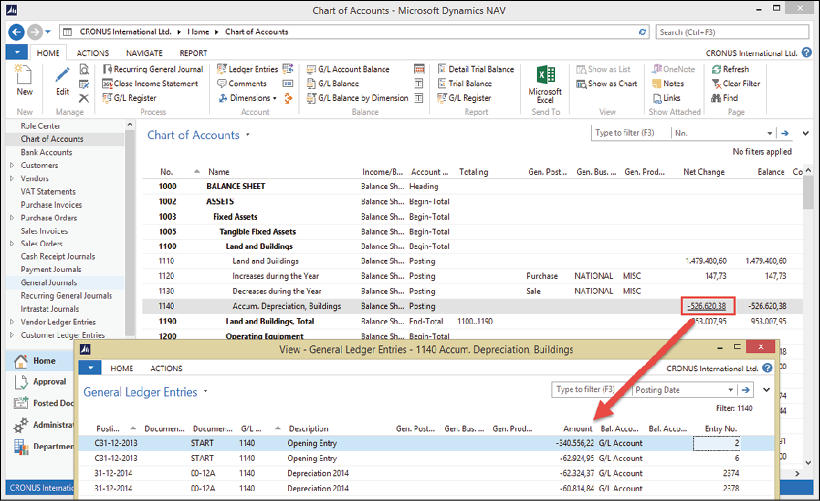Expand the Vendors navigation node
820x501 pixels.
click(12, 178)
